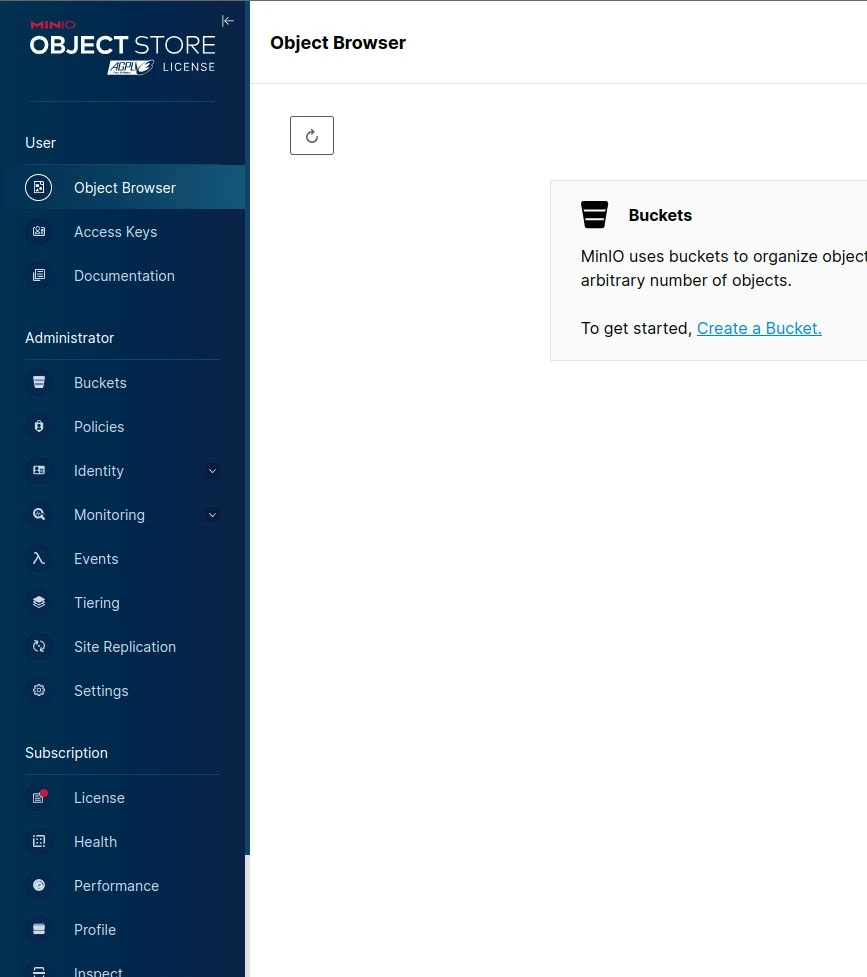
Task: Open the Tiering page
Action: tap(122, 603)
